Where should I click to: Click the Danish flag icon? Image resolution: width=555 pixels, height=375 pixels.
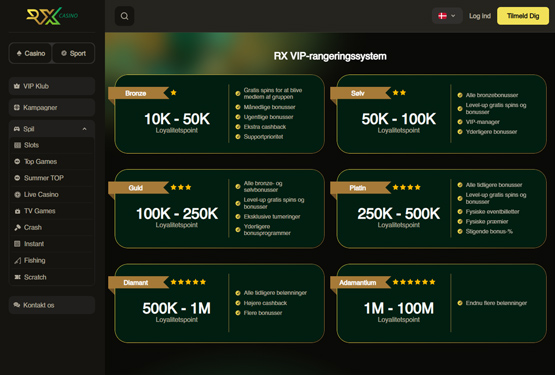pyautogui.click(x=442, y=16)
